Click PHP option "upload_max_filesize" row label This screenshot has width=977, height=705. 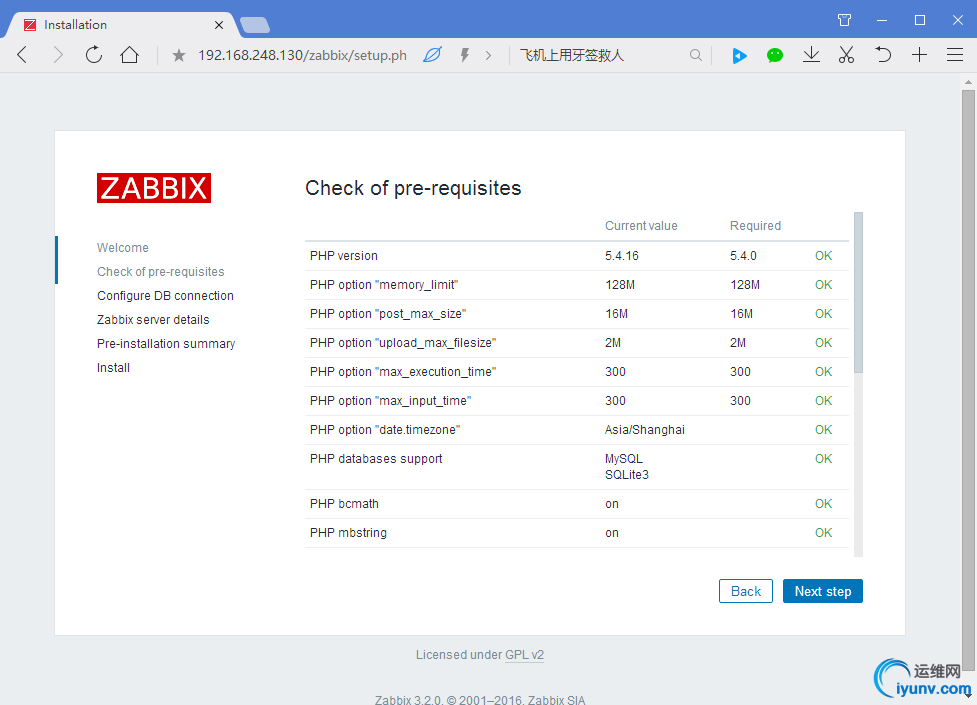pyautogui.click(x=403, y=343)
